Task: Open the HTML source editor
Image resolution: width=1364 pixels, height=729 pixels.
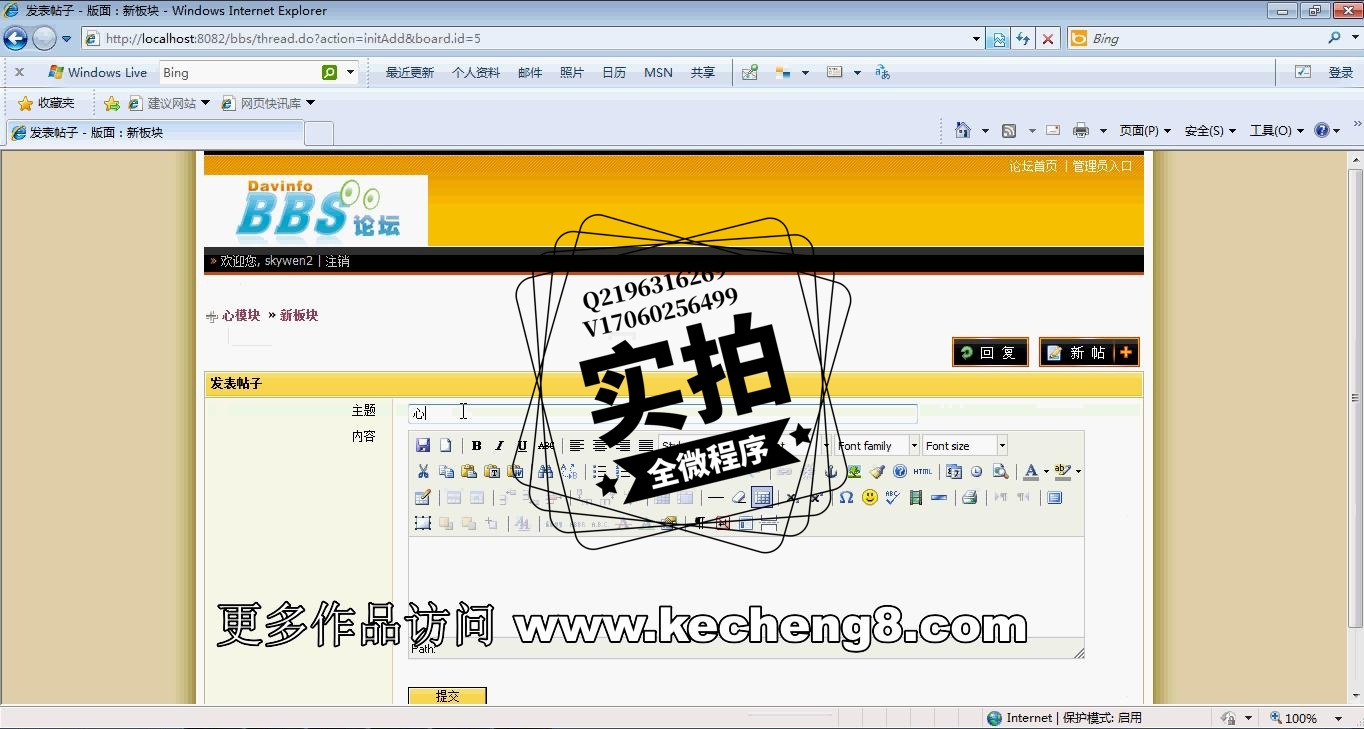Action: [923, 472]
